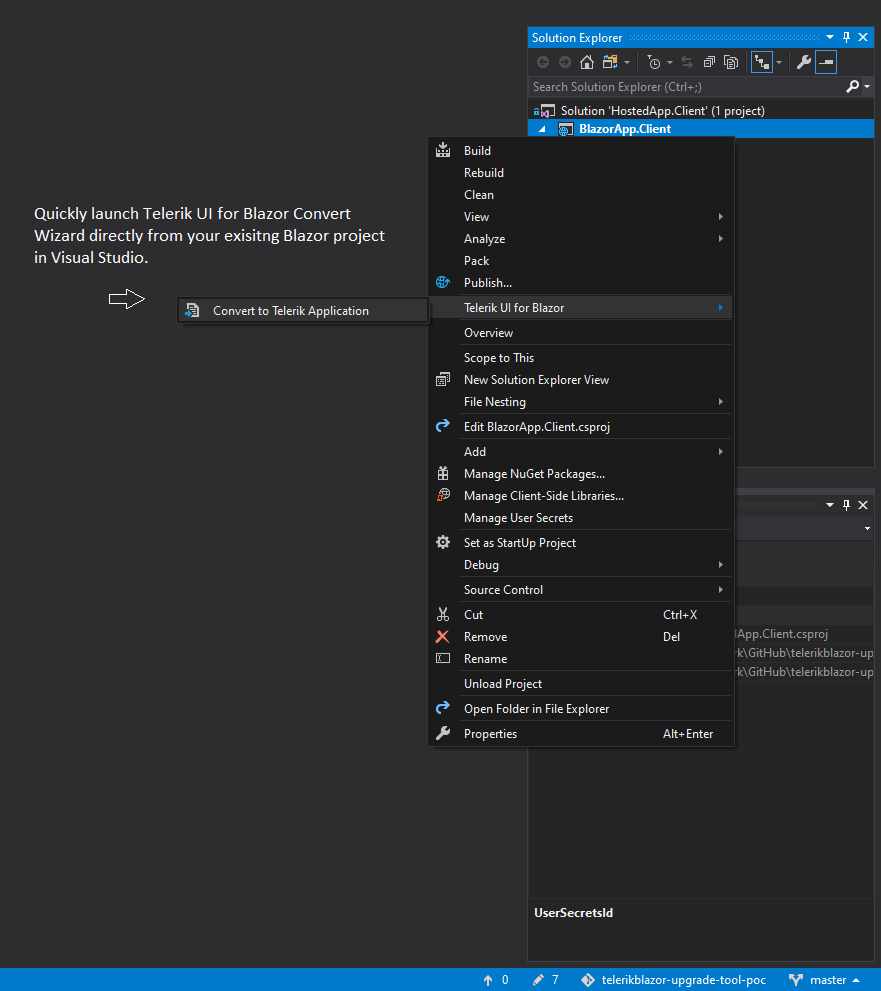Click the Convert to Telerik Application icon
The image size is (881, 991).
192,310
